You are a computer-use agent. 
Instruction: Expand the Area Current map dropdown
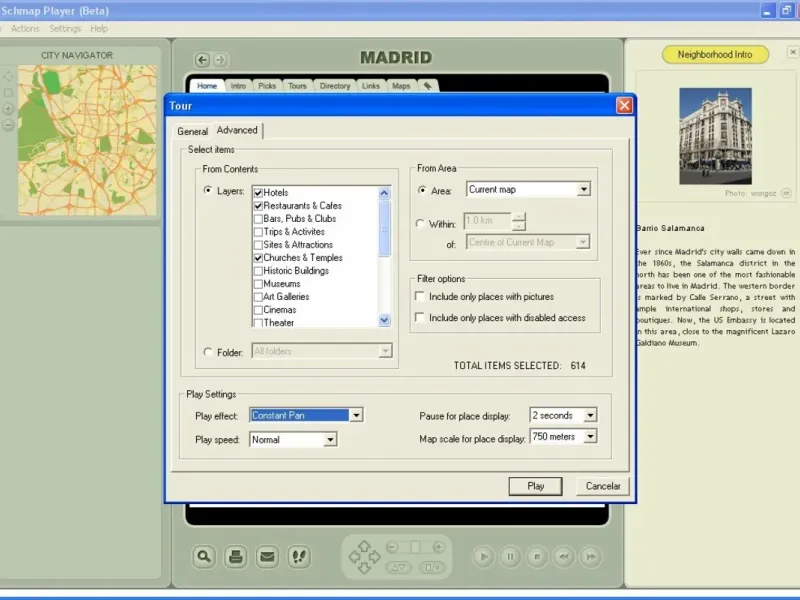click(x=584, y=190)
